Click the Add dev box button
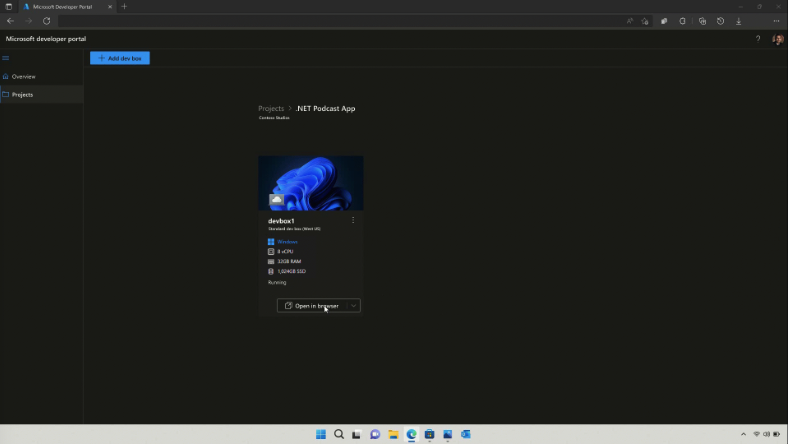 120,58
